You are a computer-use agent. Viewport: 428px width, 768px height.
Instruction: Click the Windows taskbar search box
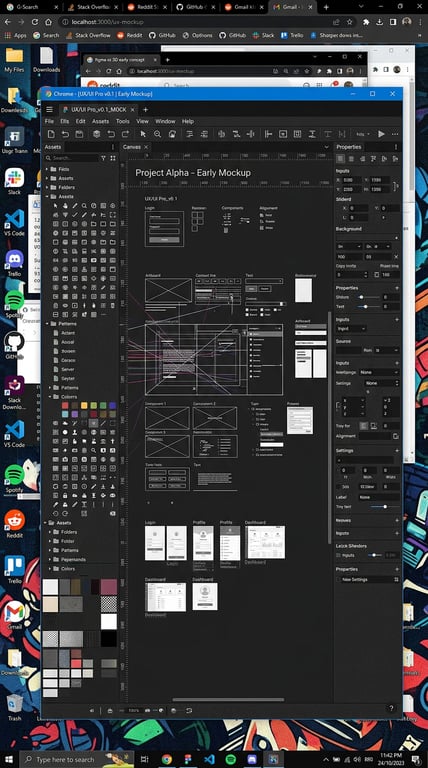[x=77, y=759]
